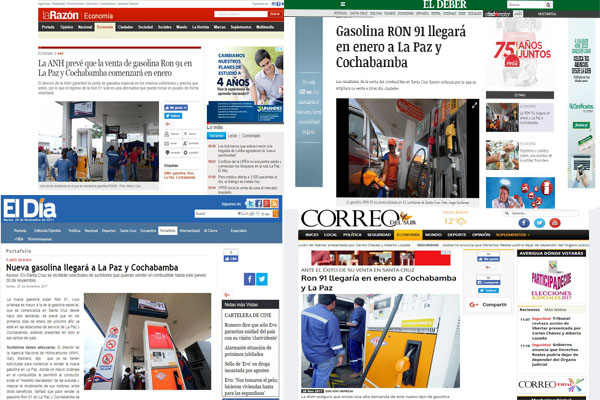Image resolution: width=600 pixels, height=400 pixels.
Task: Open Correo del Sur YouTube round icon
Action: coord(555,223)
